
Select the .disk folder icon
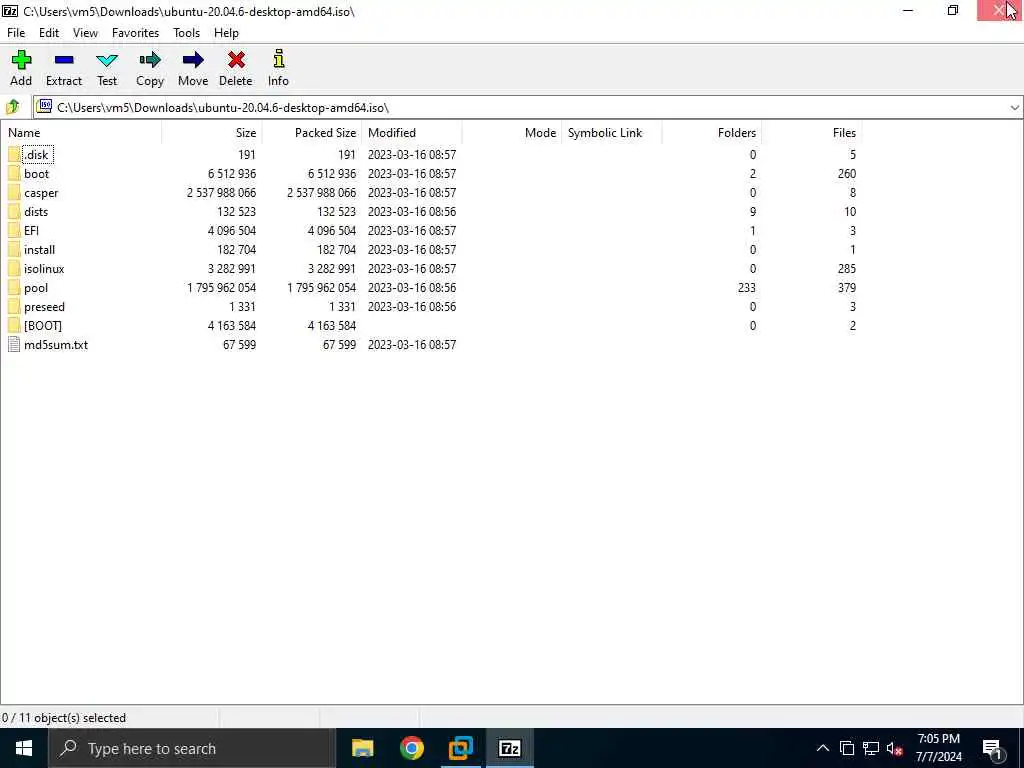pyautogui.click(x=14, y=155)
